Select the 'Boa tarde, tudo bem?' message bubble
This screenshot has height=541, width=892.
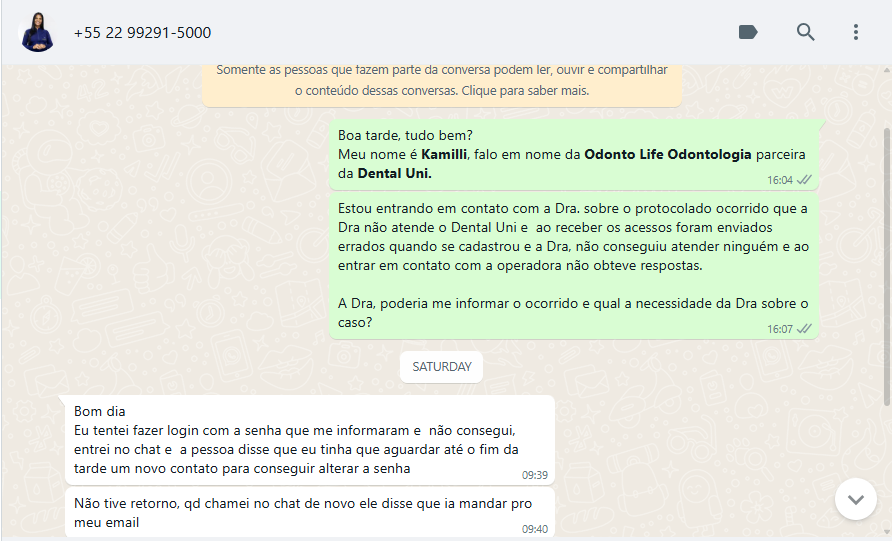tap(574, 155)
